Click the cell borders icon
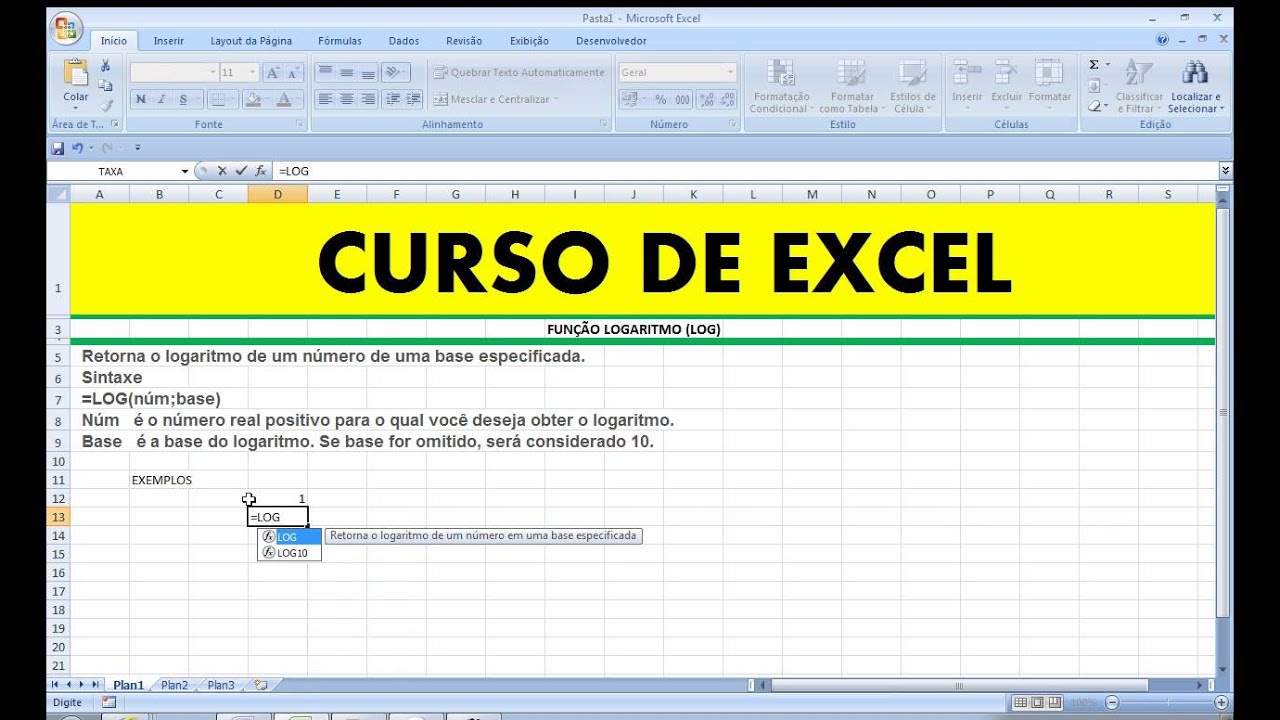 tap(219, 99)
